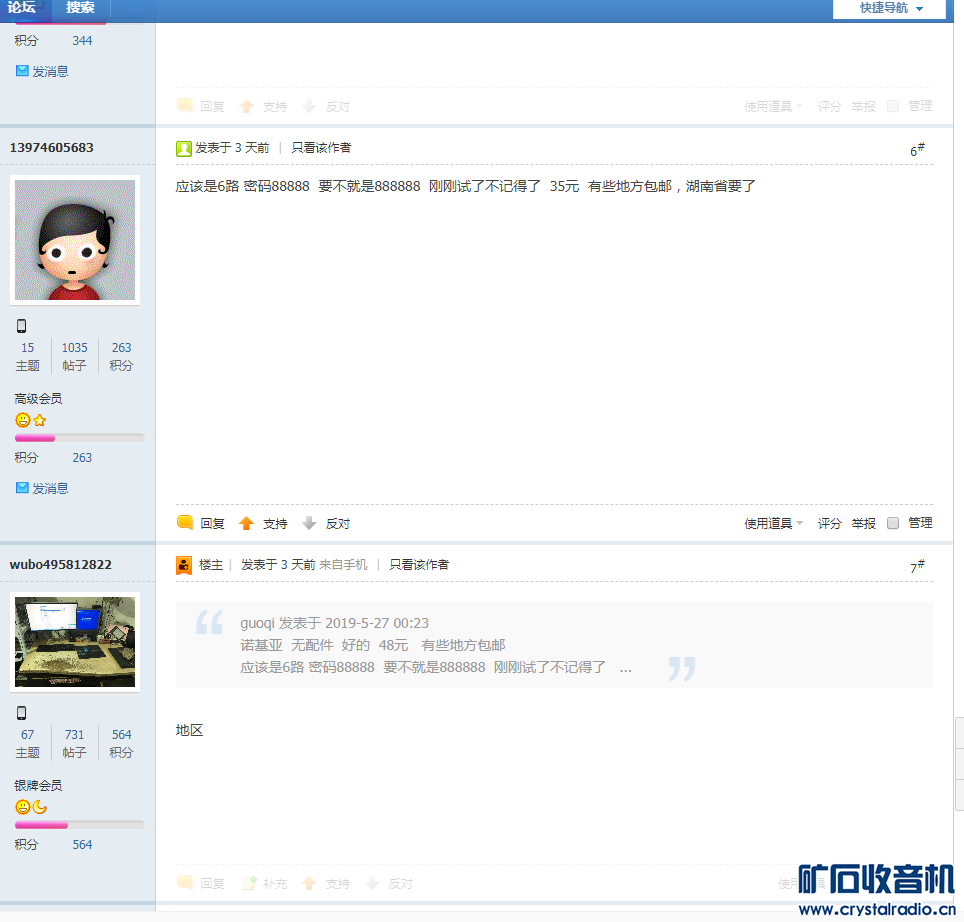Expand faded 使用道具 dropdown in top post
The image size is (964, 922).
click(773, 106)
